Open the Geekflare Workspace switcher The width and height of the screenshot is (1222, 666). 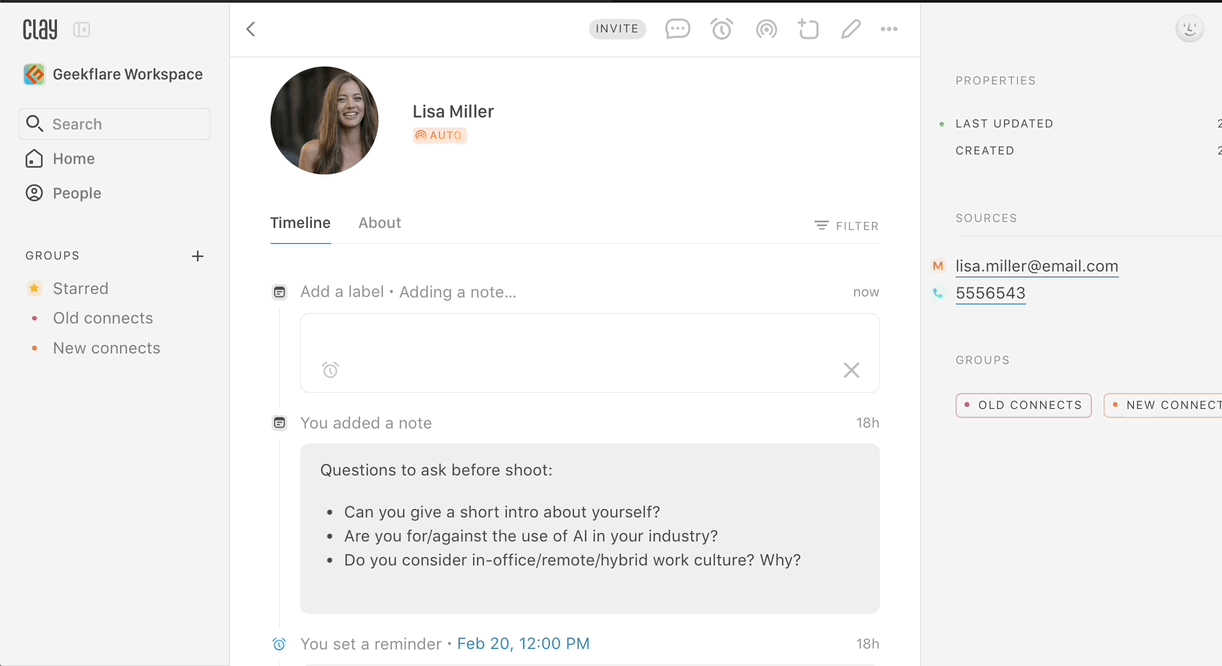[x=113, y=74]
